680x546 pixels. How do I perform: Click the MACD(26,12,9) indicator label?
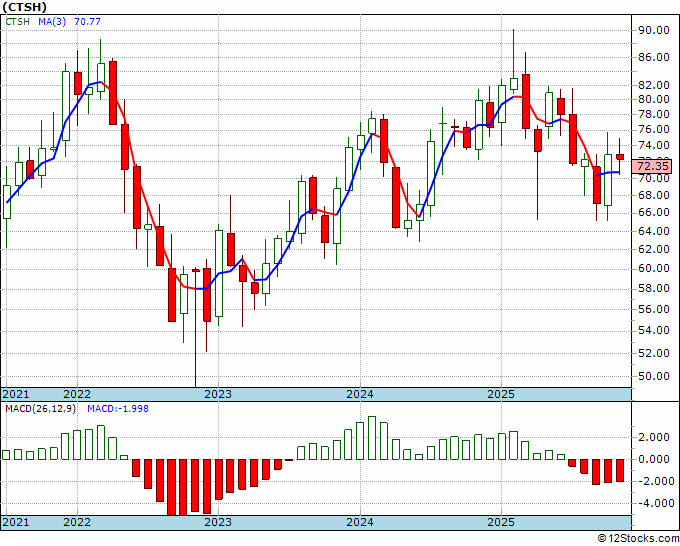point(40,409)
